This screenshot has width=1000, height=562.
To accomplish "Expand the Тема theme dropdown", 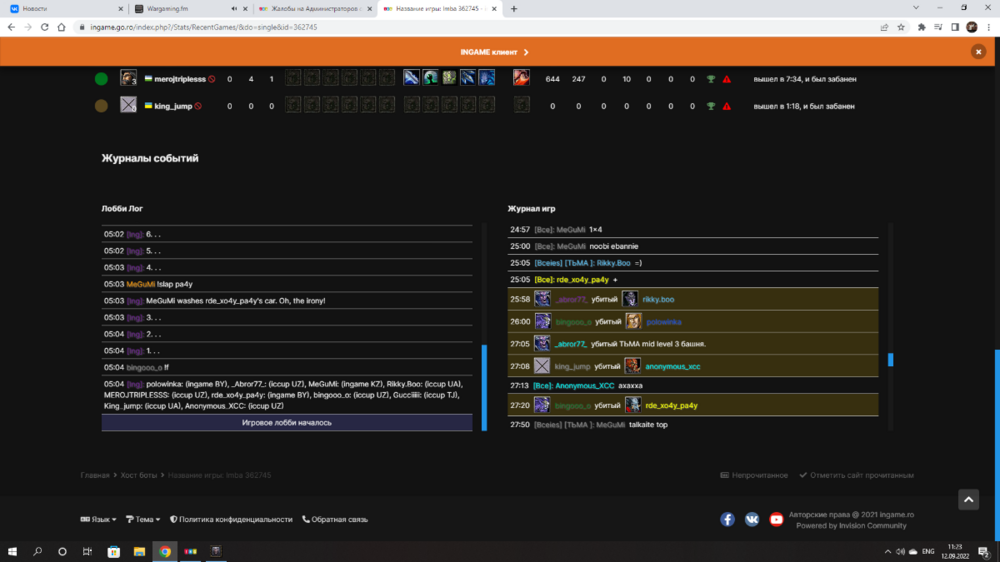I will [144, 519].
